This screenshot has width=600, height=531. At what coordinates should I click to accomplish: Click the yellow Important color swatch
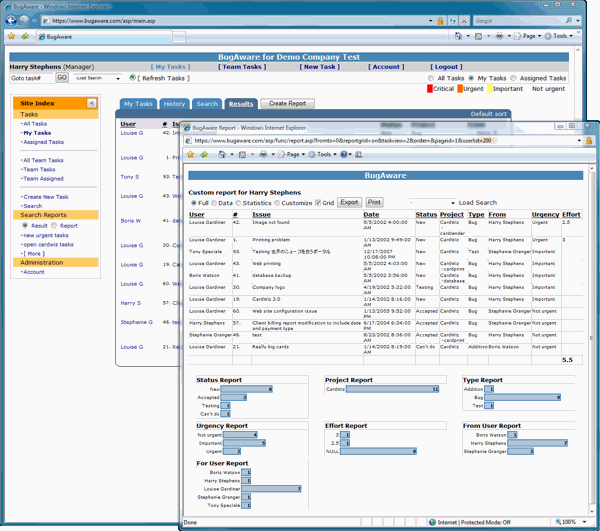click(490, 89)
